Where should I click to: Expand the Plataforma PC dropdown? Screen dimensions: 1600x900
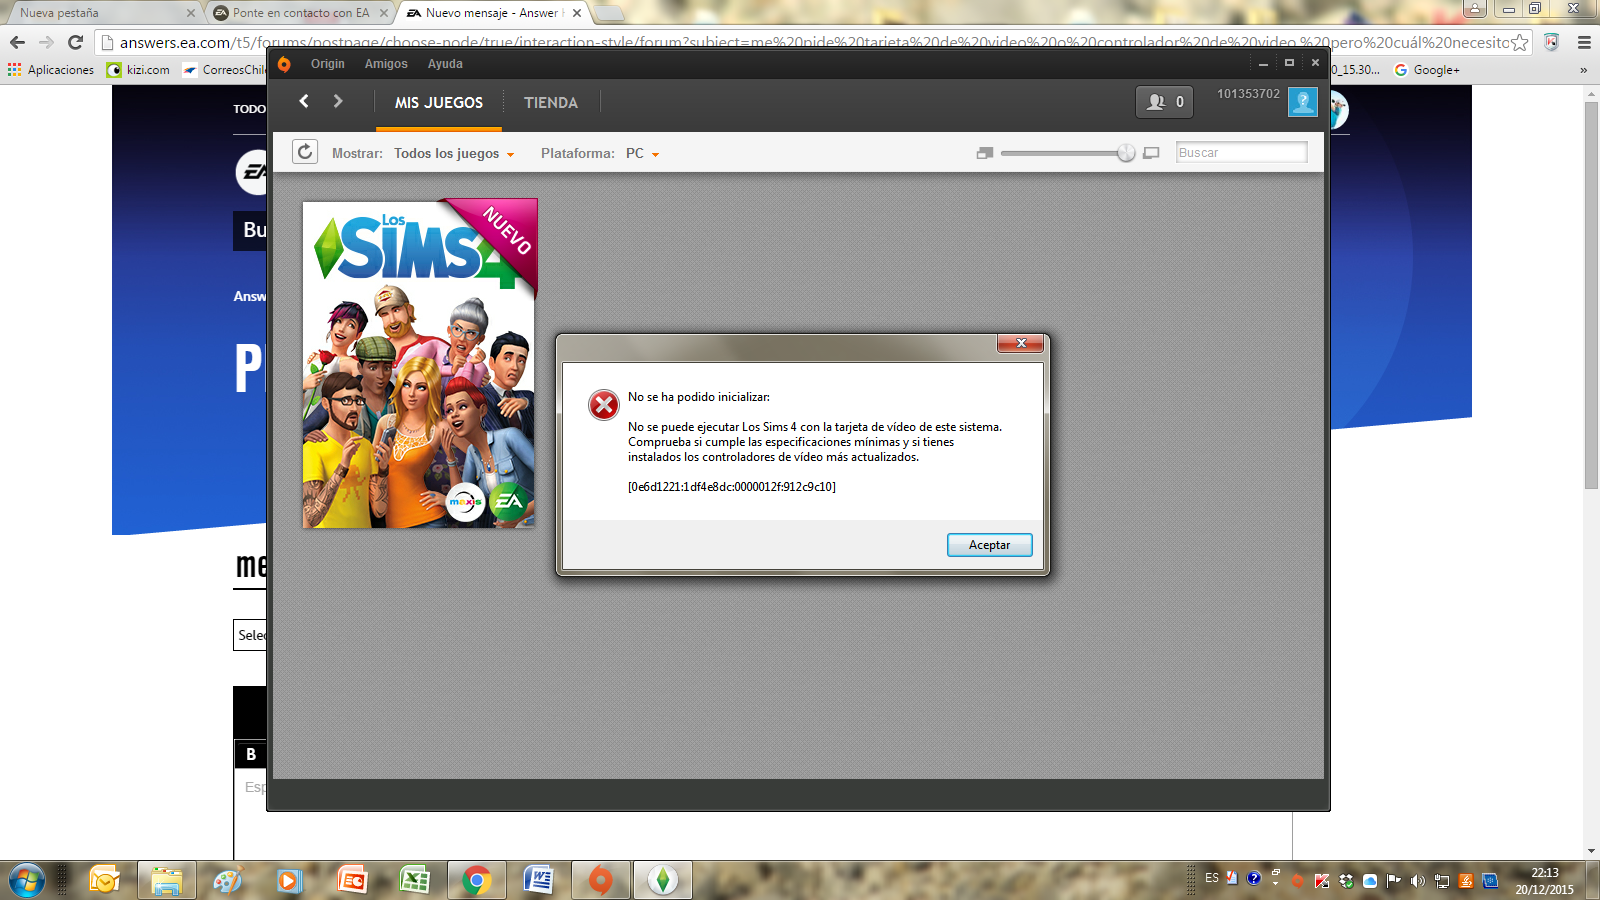(x=643, y=153)
